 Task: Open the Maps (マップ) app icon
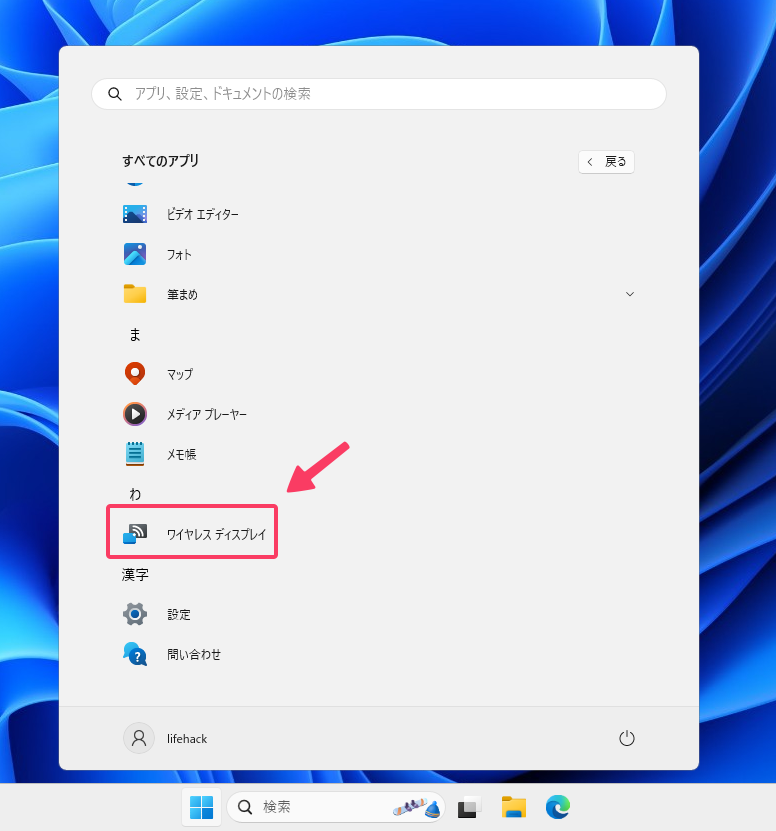coord(135,374)
